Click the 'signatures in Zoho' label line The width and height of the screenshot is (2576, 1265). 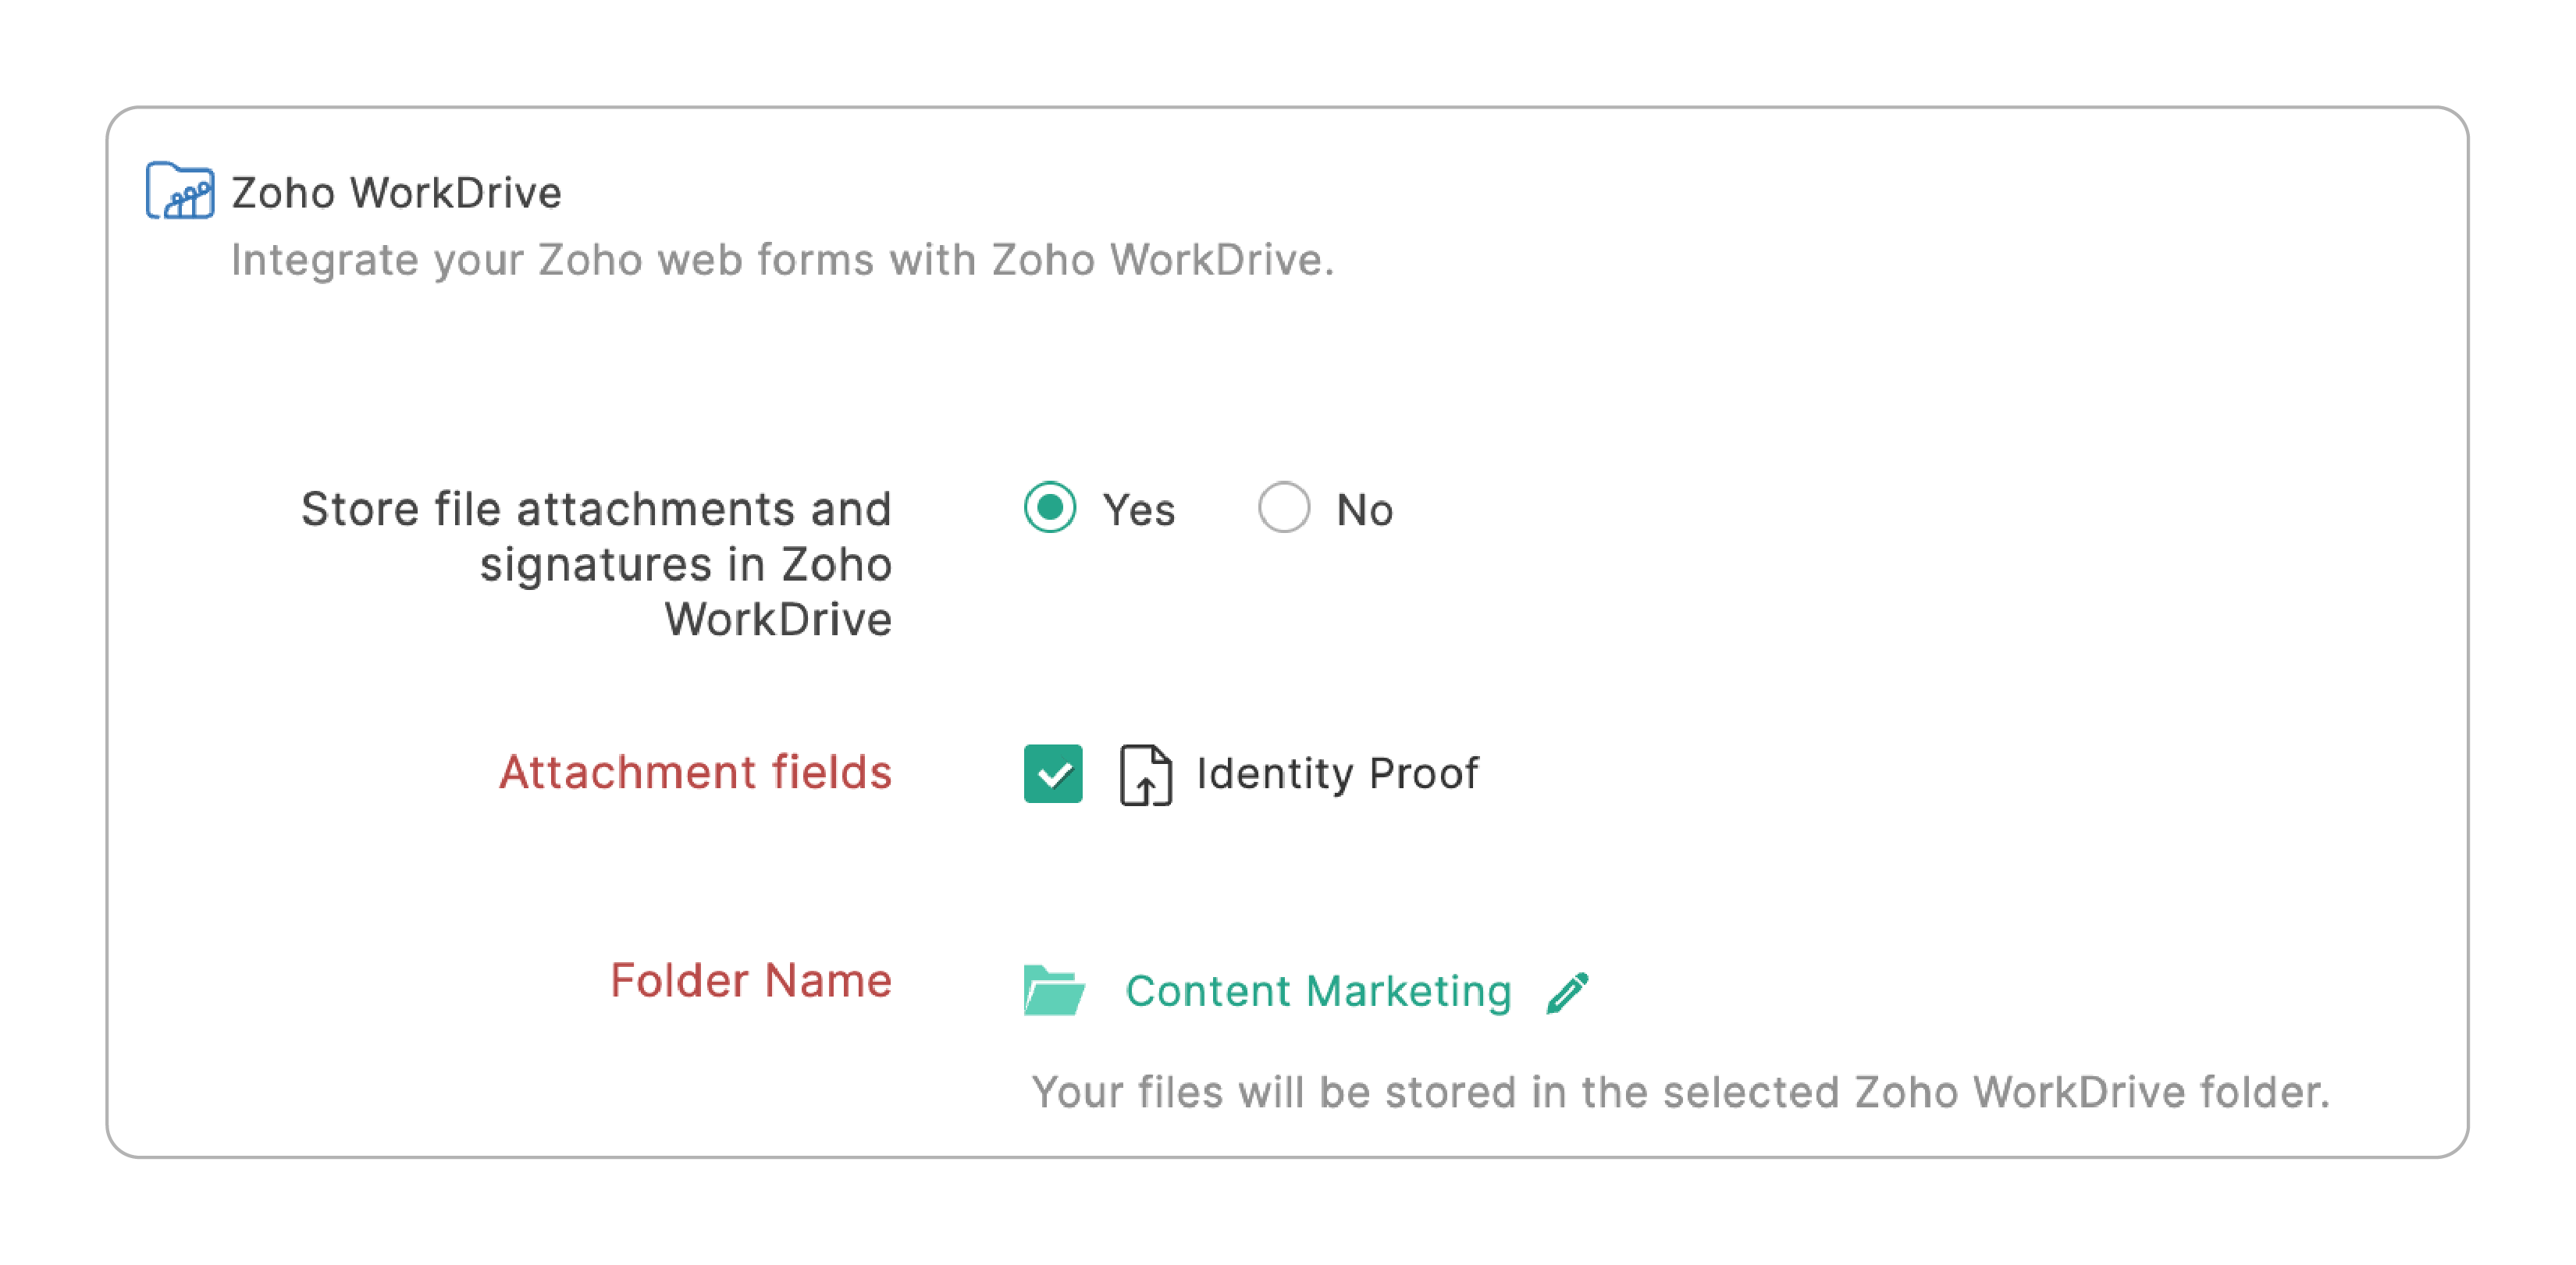tap(686, 564)
